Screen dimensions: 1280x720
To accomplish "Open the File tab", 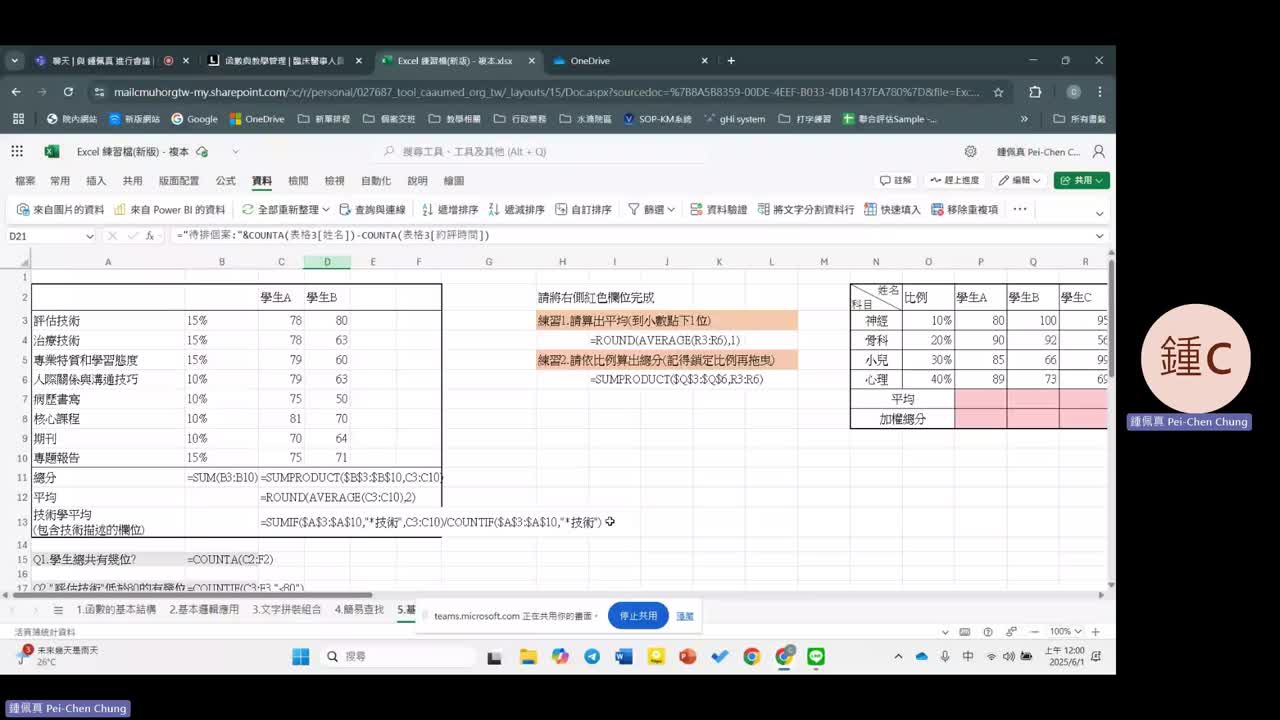I will coord(25,181).
